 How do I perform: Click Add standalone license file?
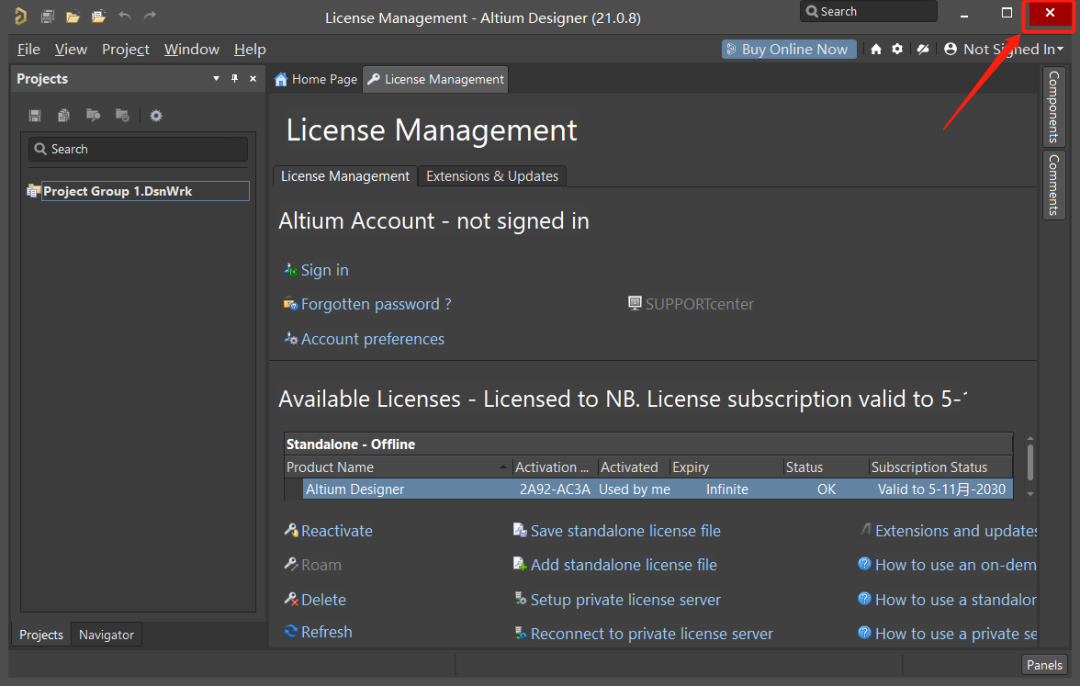[x=623, y=565]
